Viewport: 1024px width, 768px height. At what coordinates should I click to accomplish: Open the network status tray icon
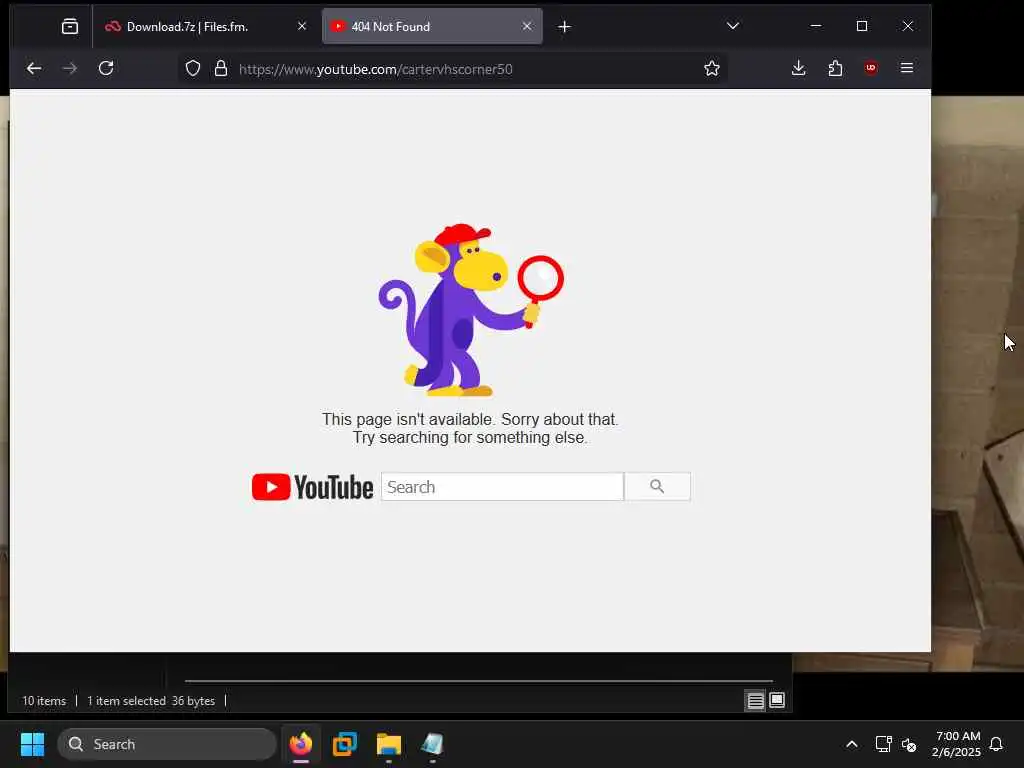(x=884, y=744)
